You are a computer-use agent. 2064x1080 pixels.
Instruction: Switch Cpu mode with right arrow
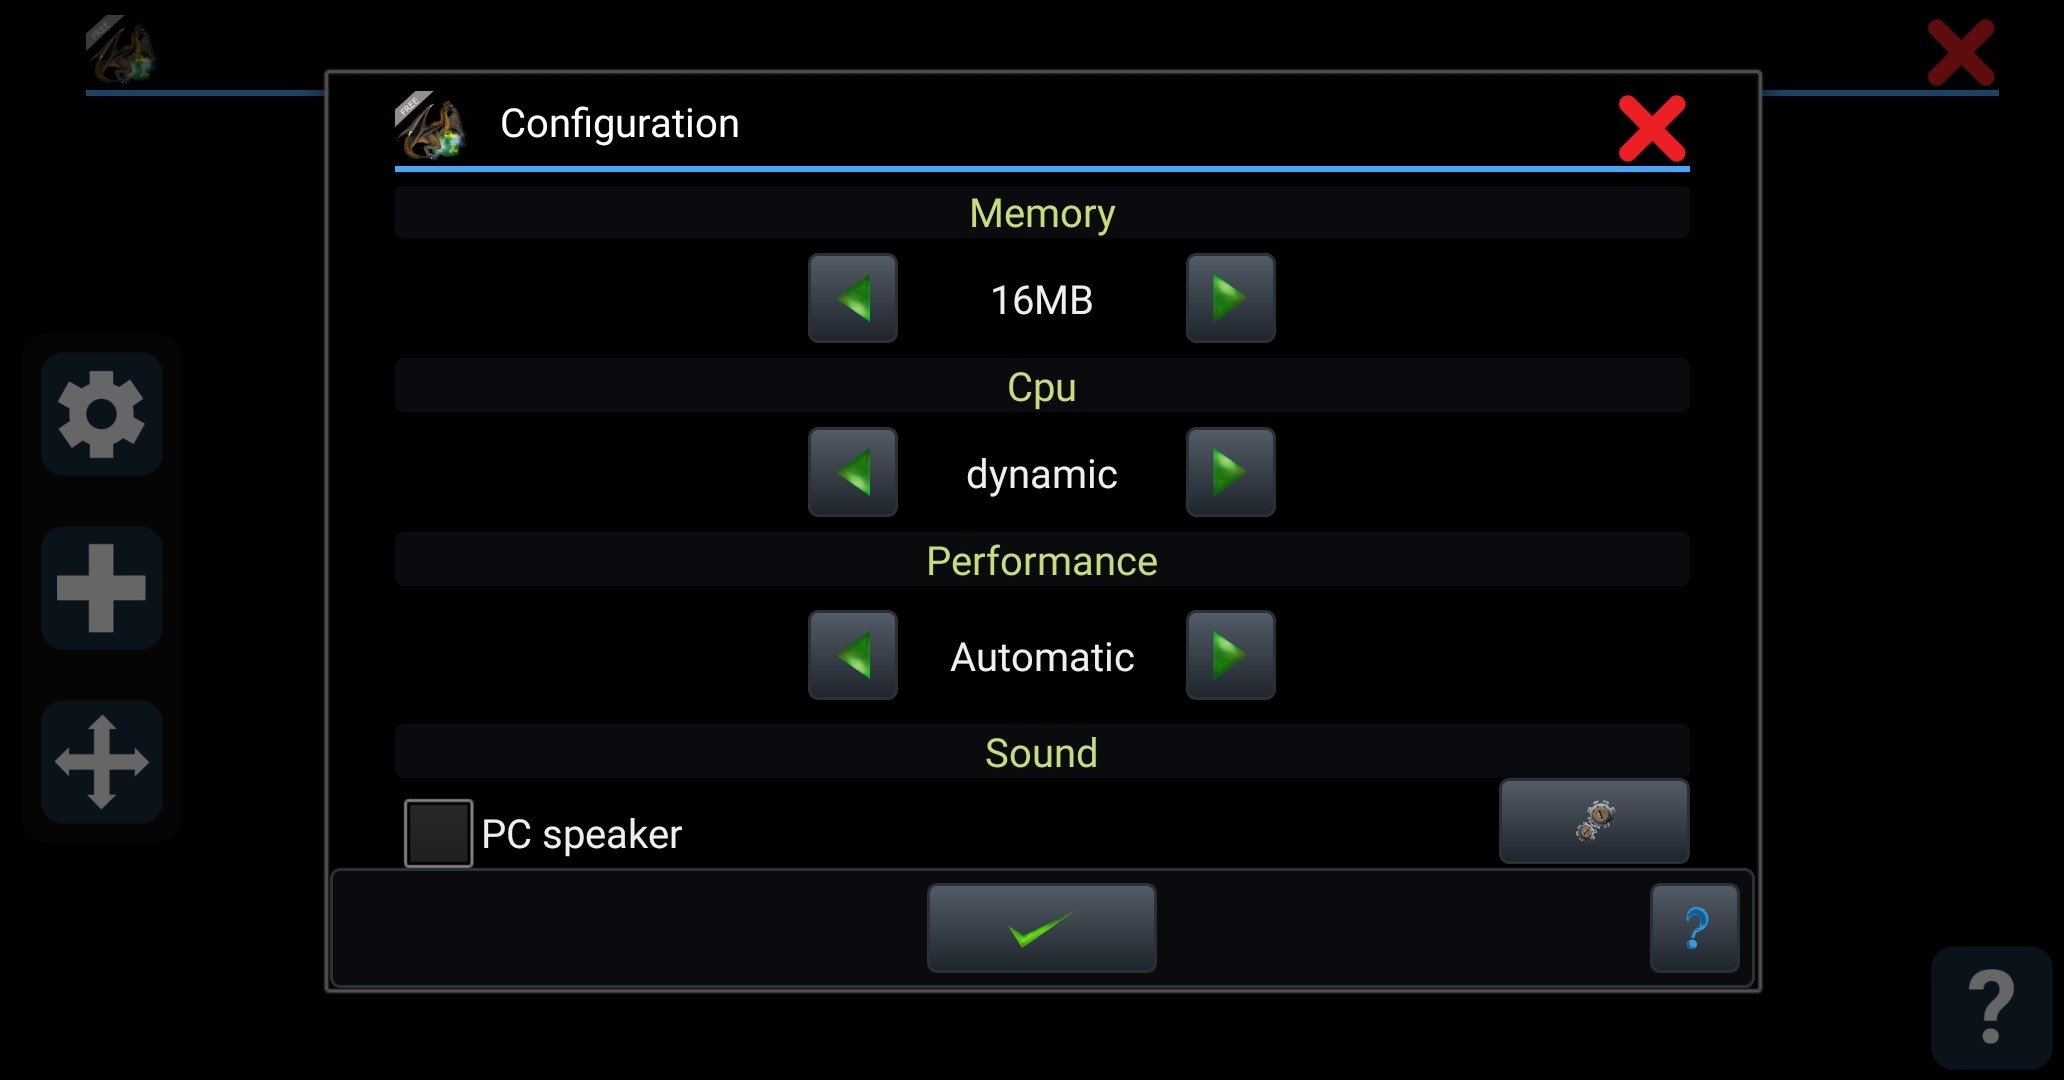click(x=1230, y=472)
